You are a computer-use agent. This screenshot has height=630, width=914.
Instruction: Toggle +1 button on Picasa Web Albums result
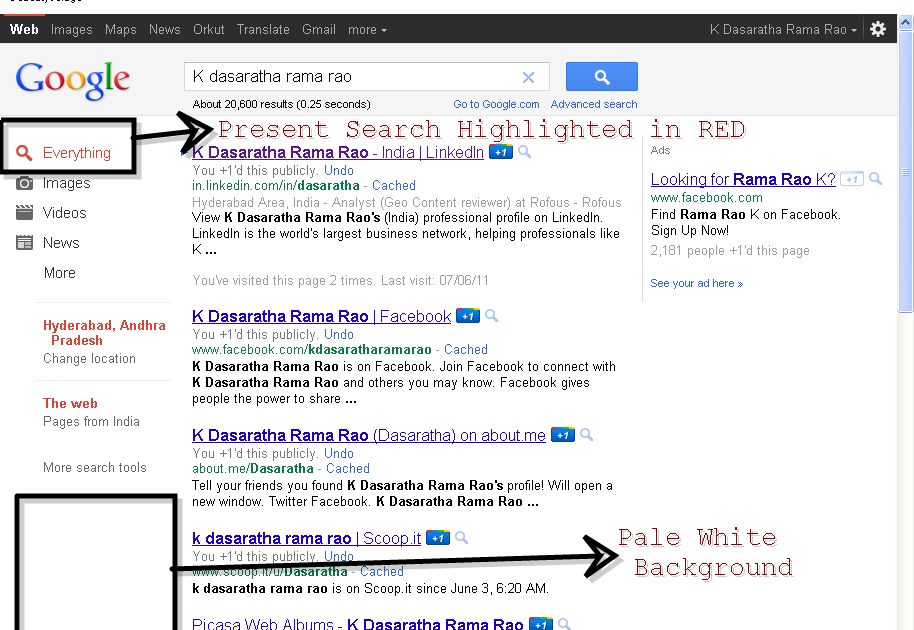540,624
